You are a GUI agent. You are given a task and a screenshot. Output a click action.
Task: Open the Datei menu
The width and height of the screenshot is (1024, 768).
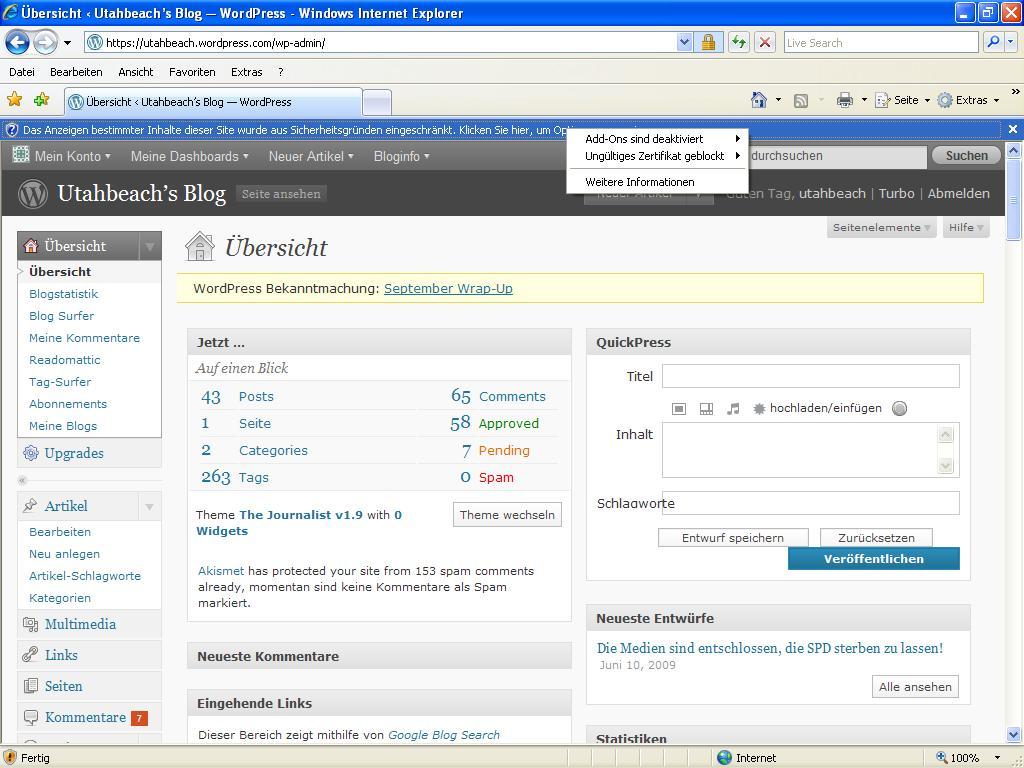point(22,72)
